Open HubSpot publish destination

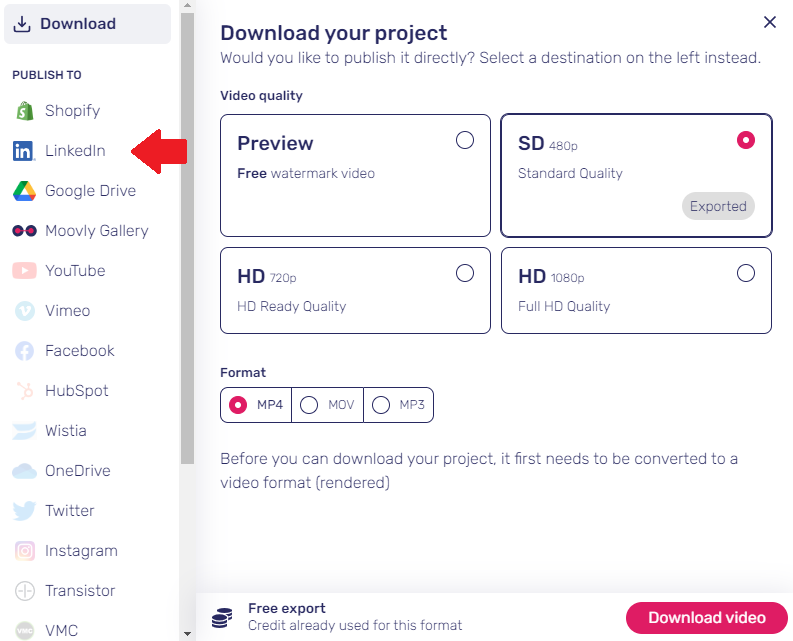point(76,391)
